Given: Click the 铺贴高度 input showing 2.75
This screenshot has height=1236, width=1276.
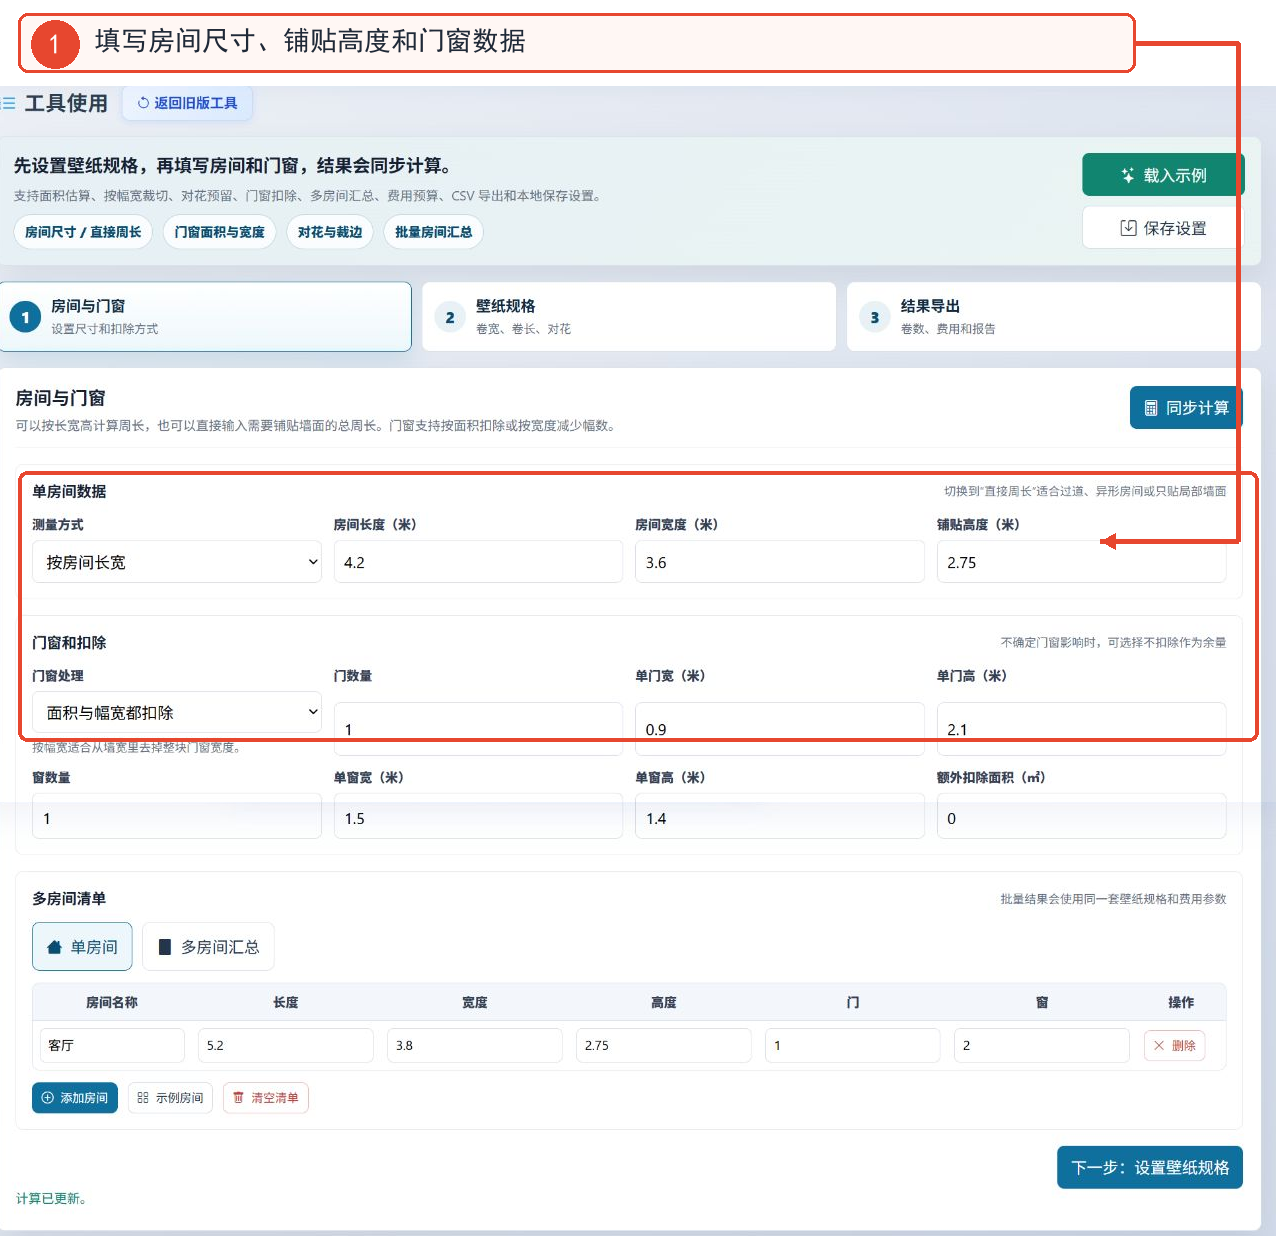Looking at the screenshot, I should click(1081, 562).
